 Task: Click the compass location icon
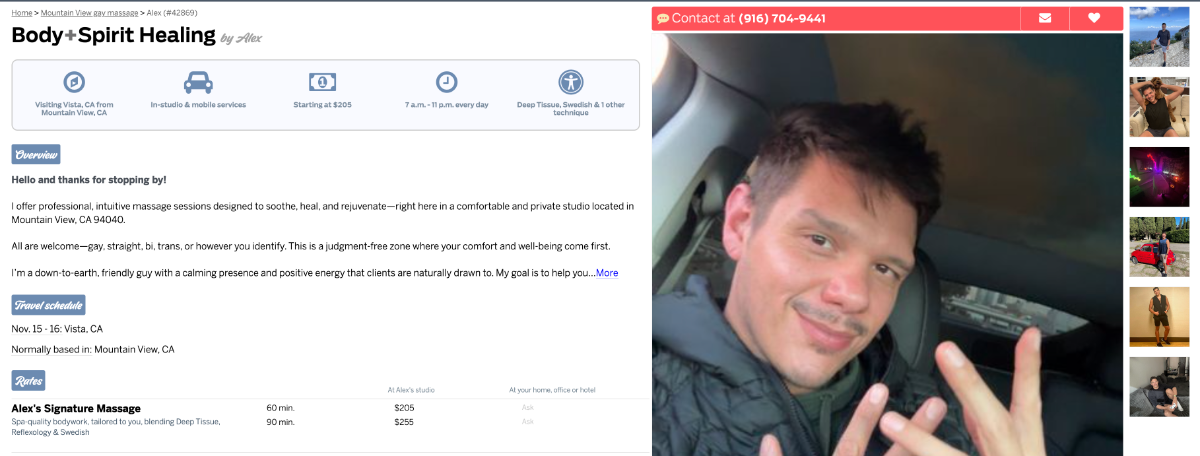74,82
